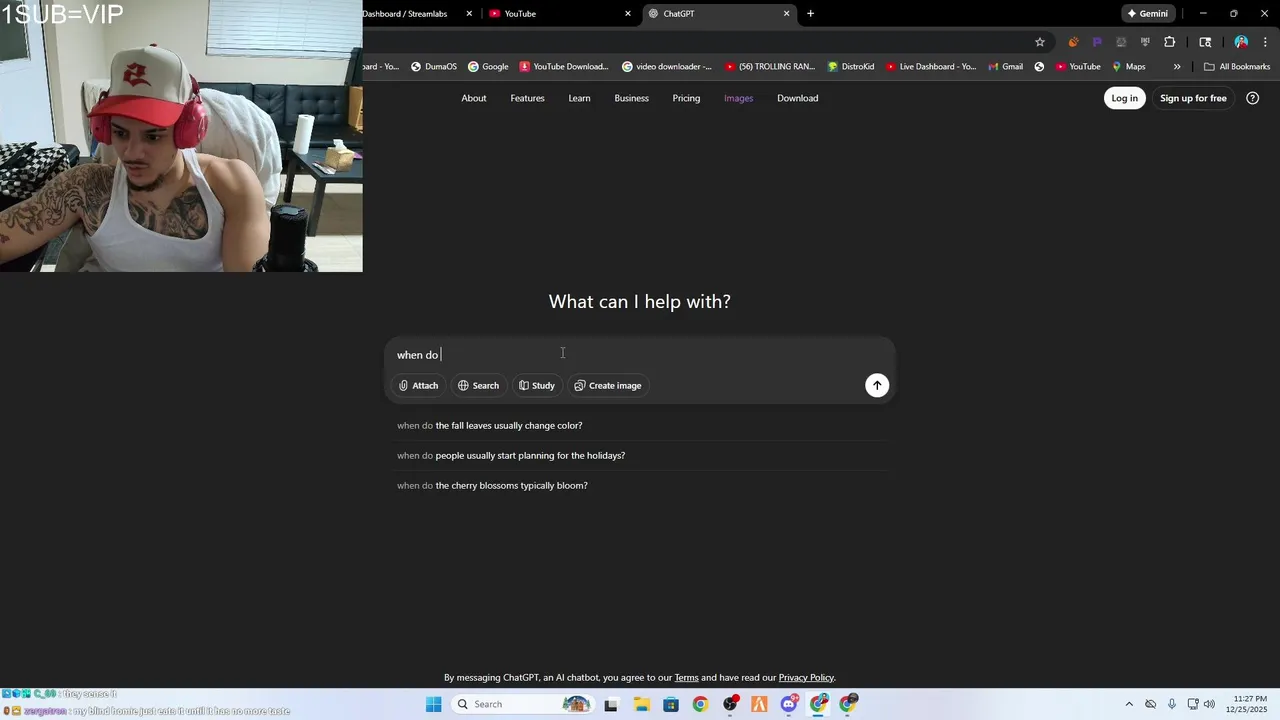
Task: Click the Log in button
Action: click(x=1125, y=98)
